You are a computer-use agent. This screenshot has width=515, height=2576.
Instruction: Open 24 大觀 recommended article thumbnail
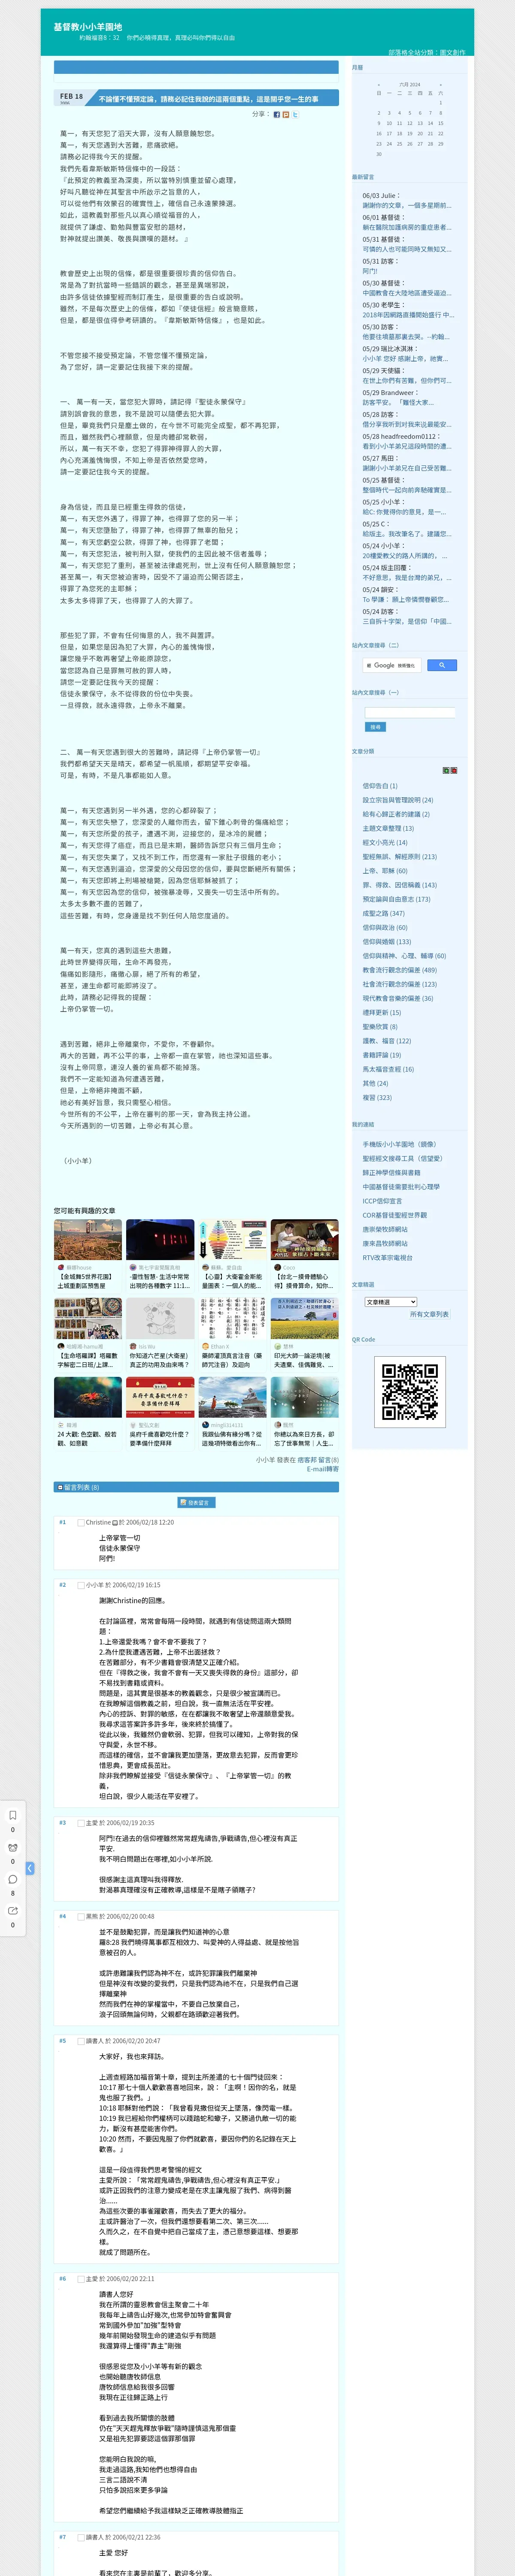(88, 1398)
